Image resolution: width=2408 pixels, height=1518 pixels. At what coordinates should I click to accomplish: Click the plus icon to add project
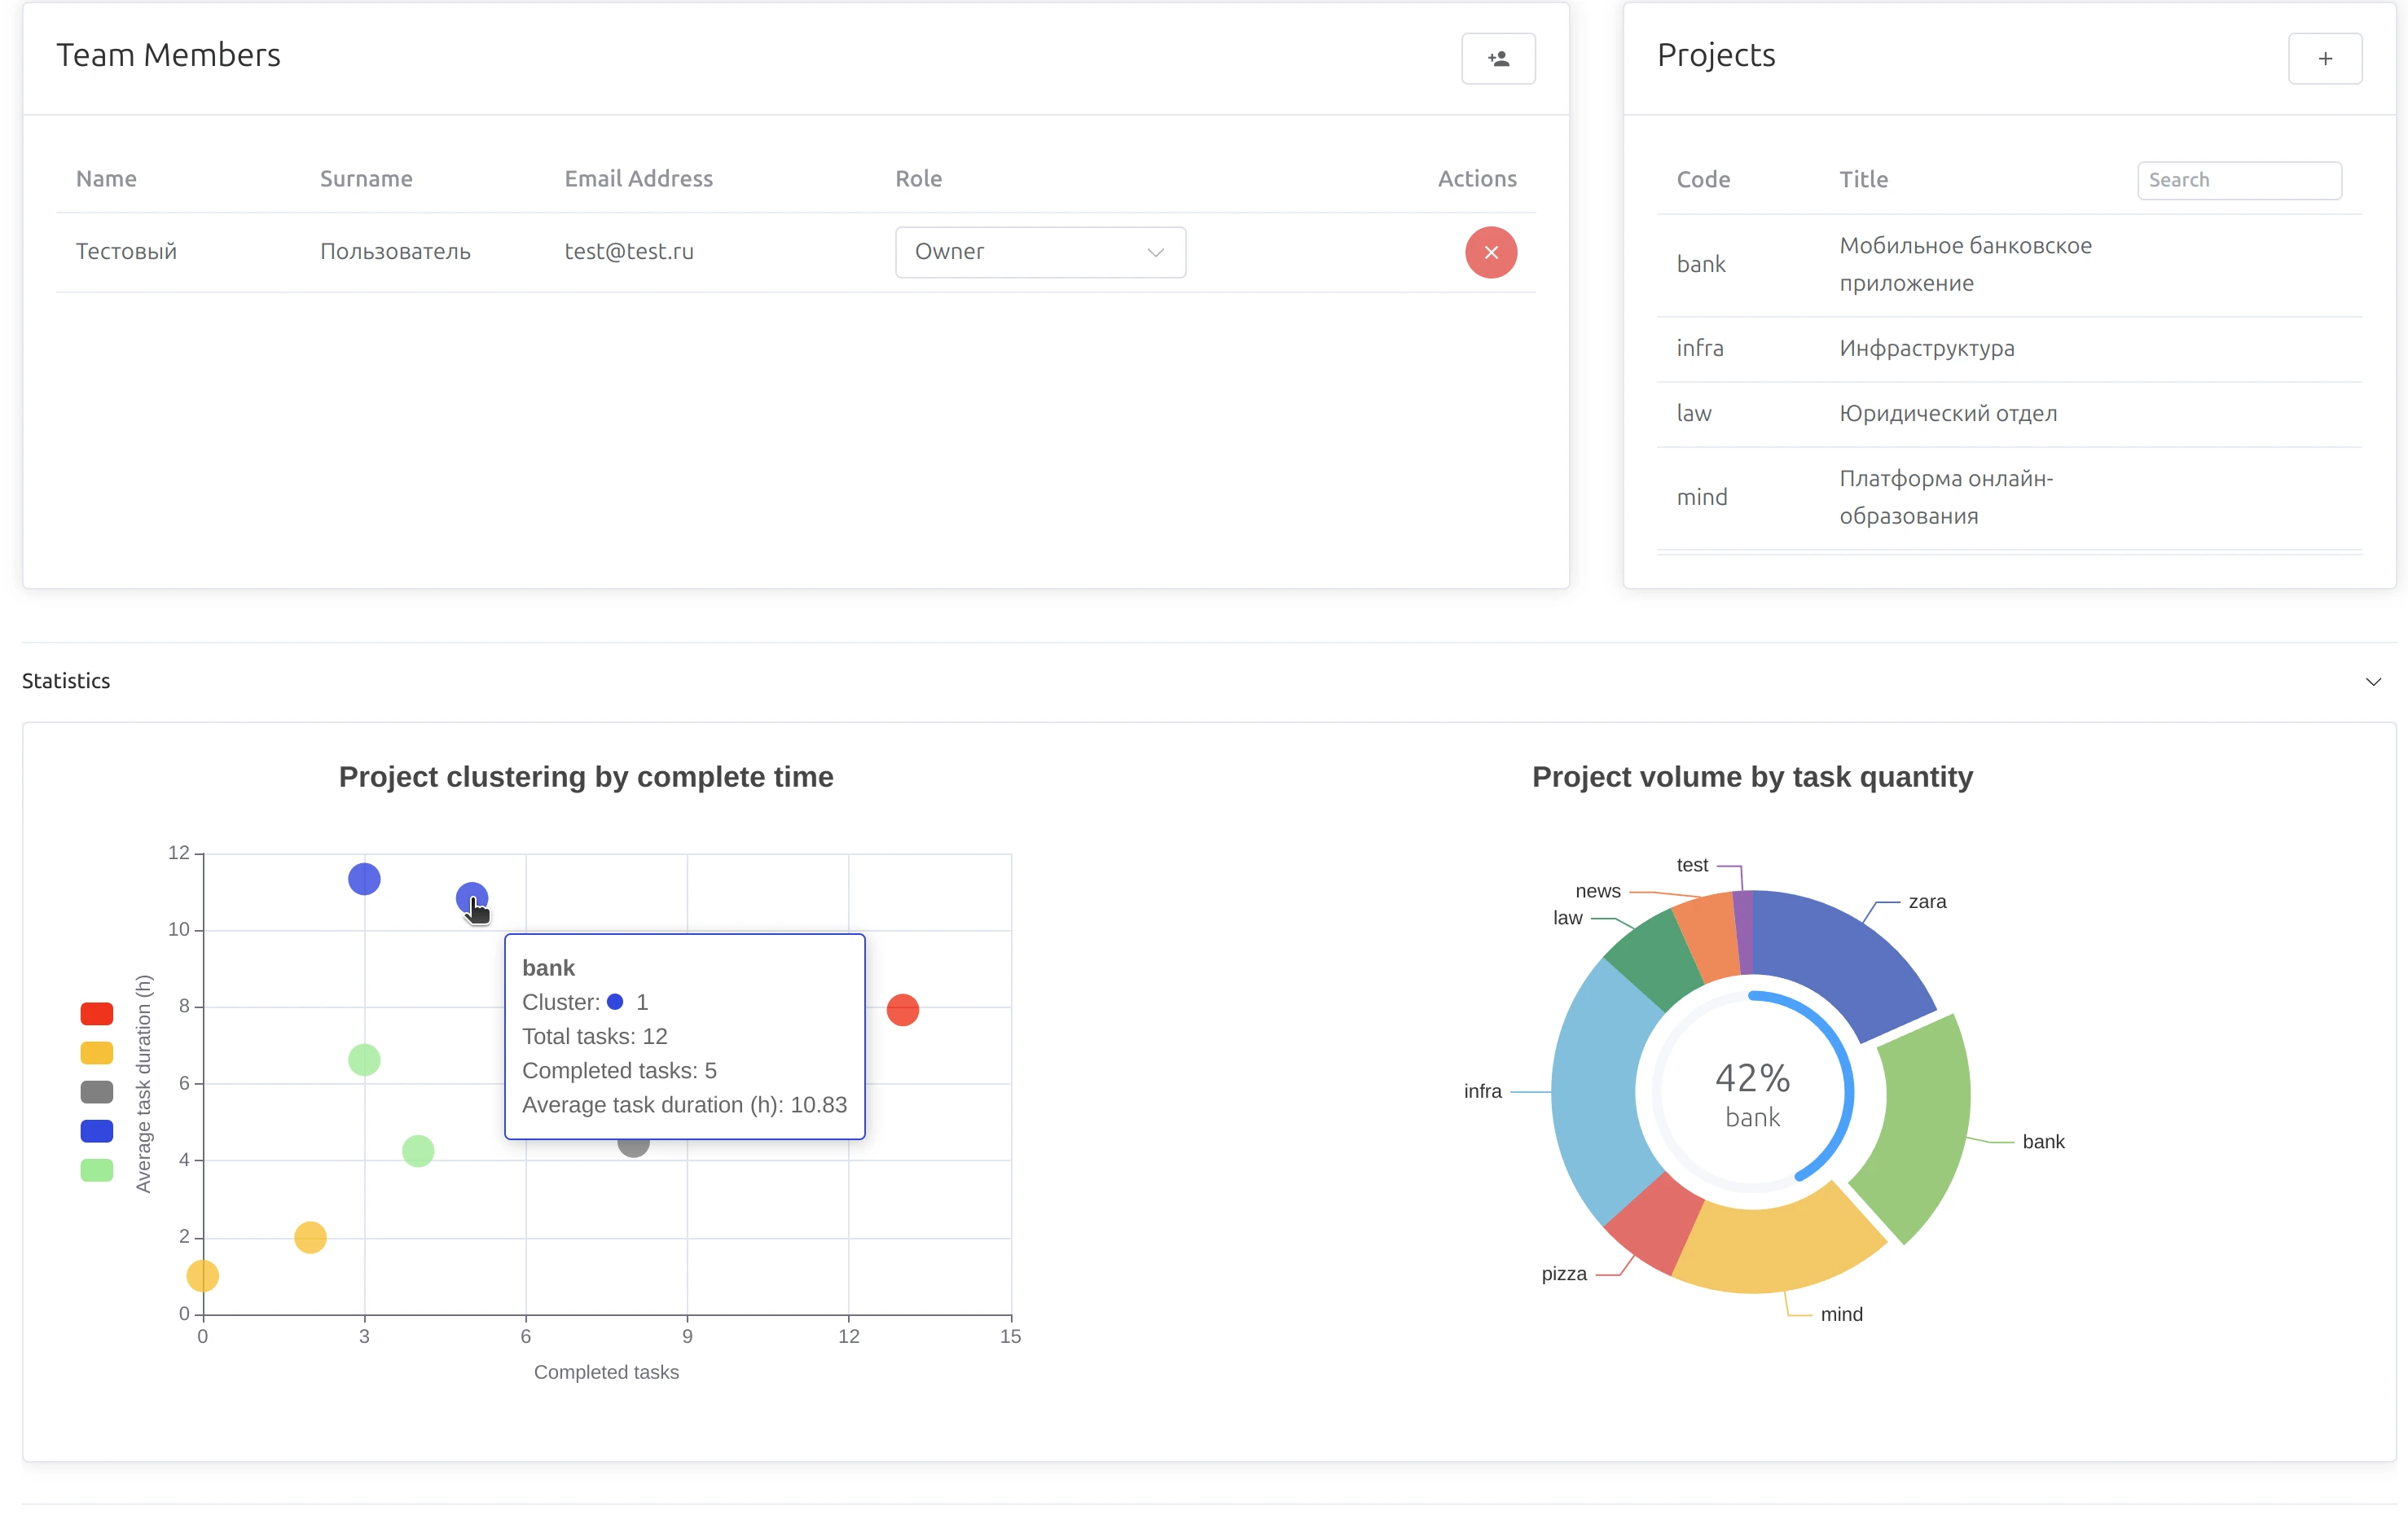2324,59
